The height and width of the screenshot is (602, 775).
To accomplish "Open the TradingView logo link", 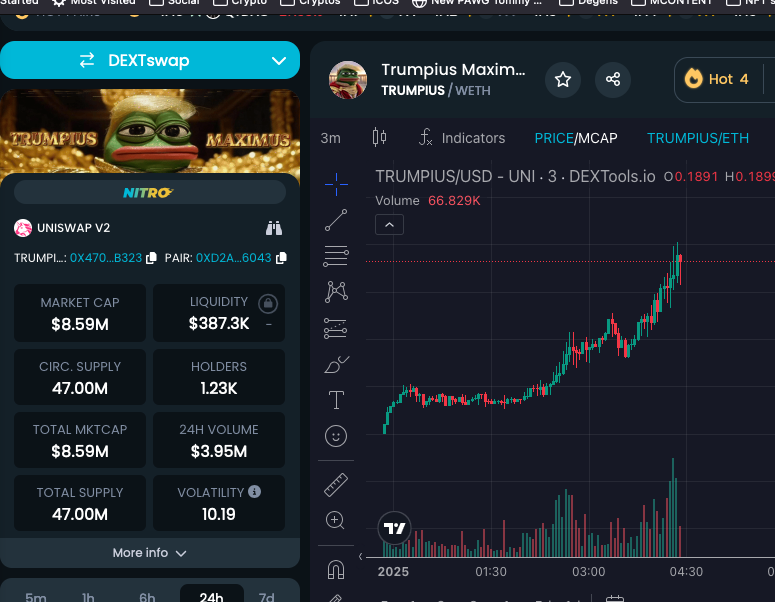I will coord(394,528).
